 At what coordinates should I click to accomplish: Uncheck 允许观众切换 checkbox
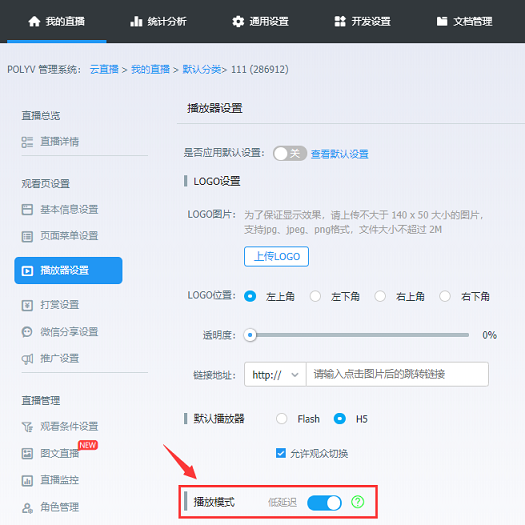(x=281, y=453)
